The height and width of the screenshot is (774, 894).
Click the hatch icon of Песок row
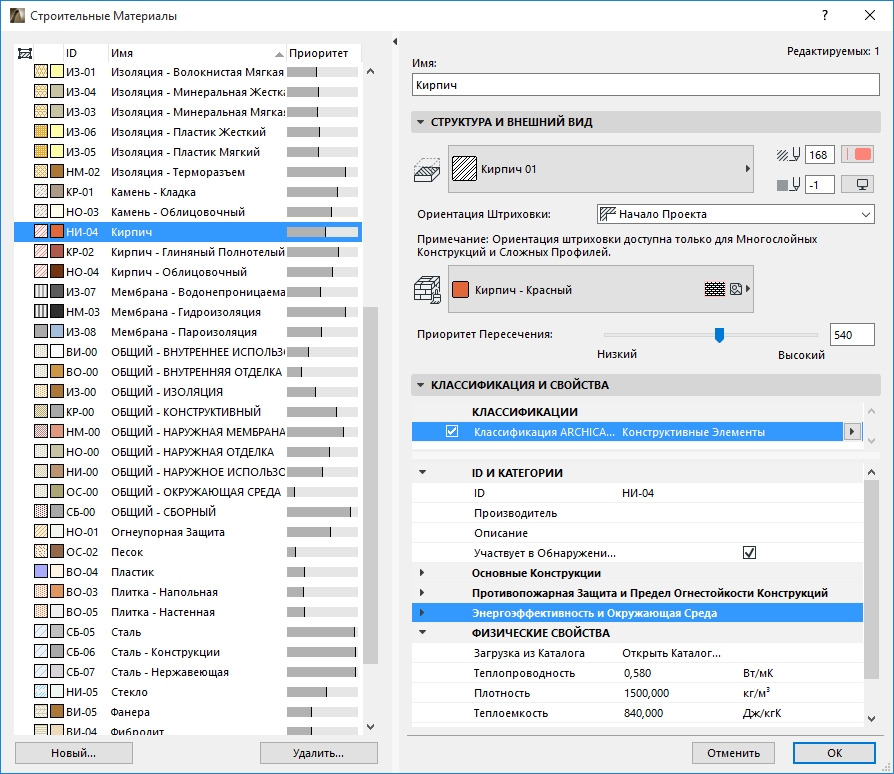[x=41, y=552]
